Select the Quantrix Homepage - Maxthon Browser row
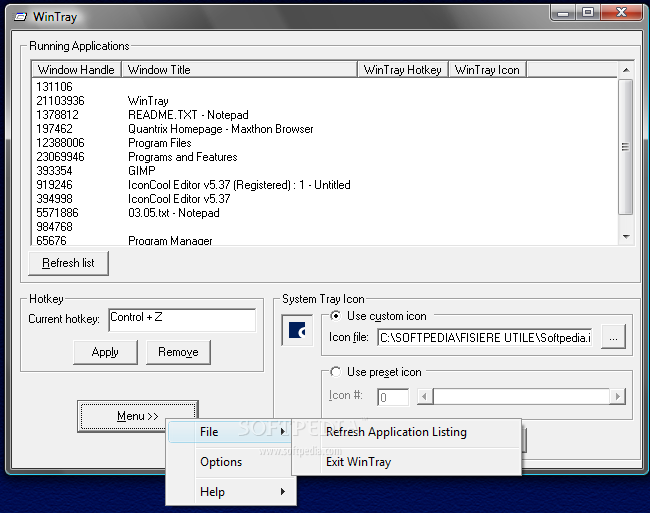This screenshot has height=513, width=650. click(x=324, y=129)
